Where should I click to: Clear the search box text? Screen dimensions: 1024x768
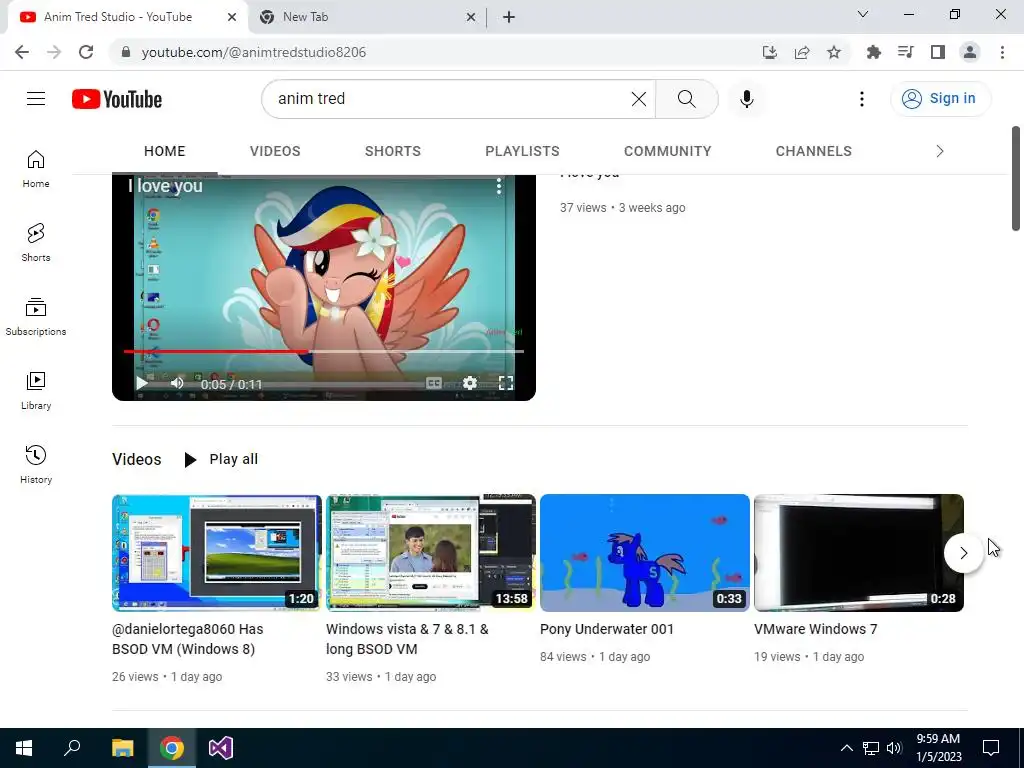(639, 99)
